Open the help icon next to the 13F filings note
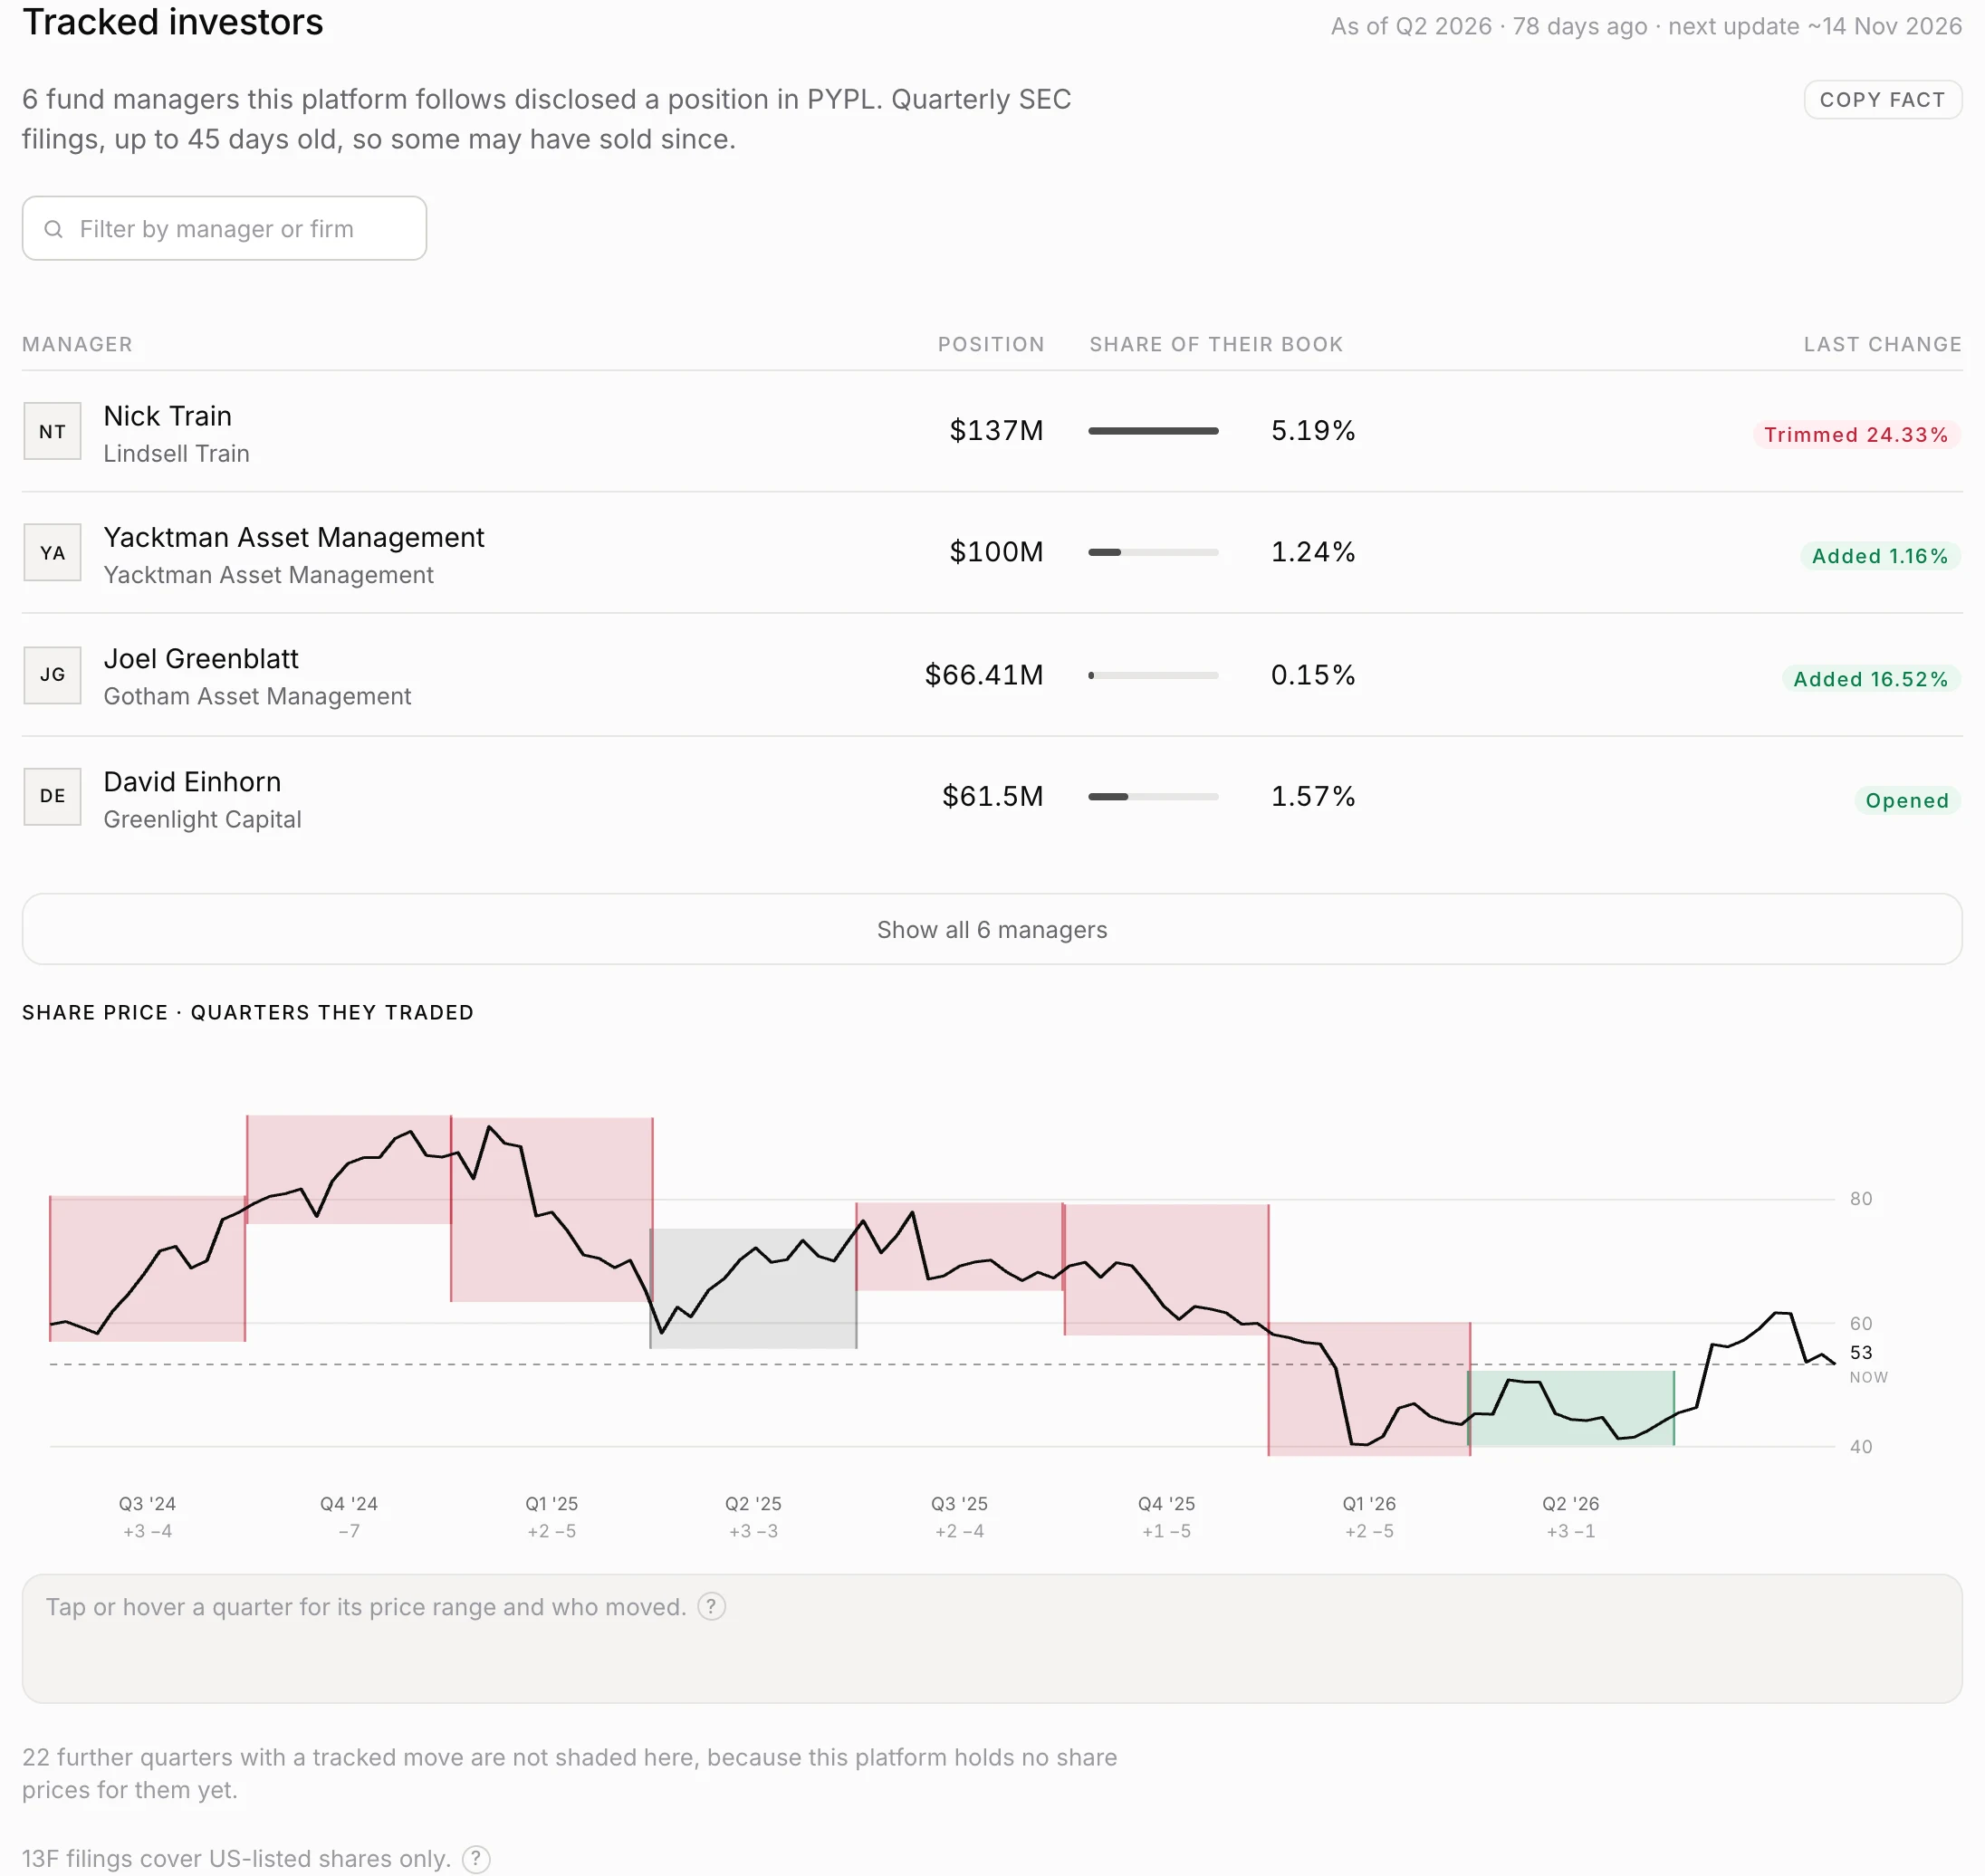Image resolution: width=1985 pixels, height=1876 pixels. 476,1859
